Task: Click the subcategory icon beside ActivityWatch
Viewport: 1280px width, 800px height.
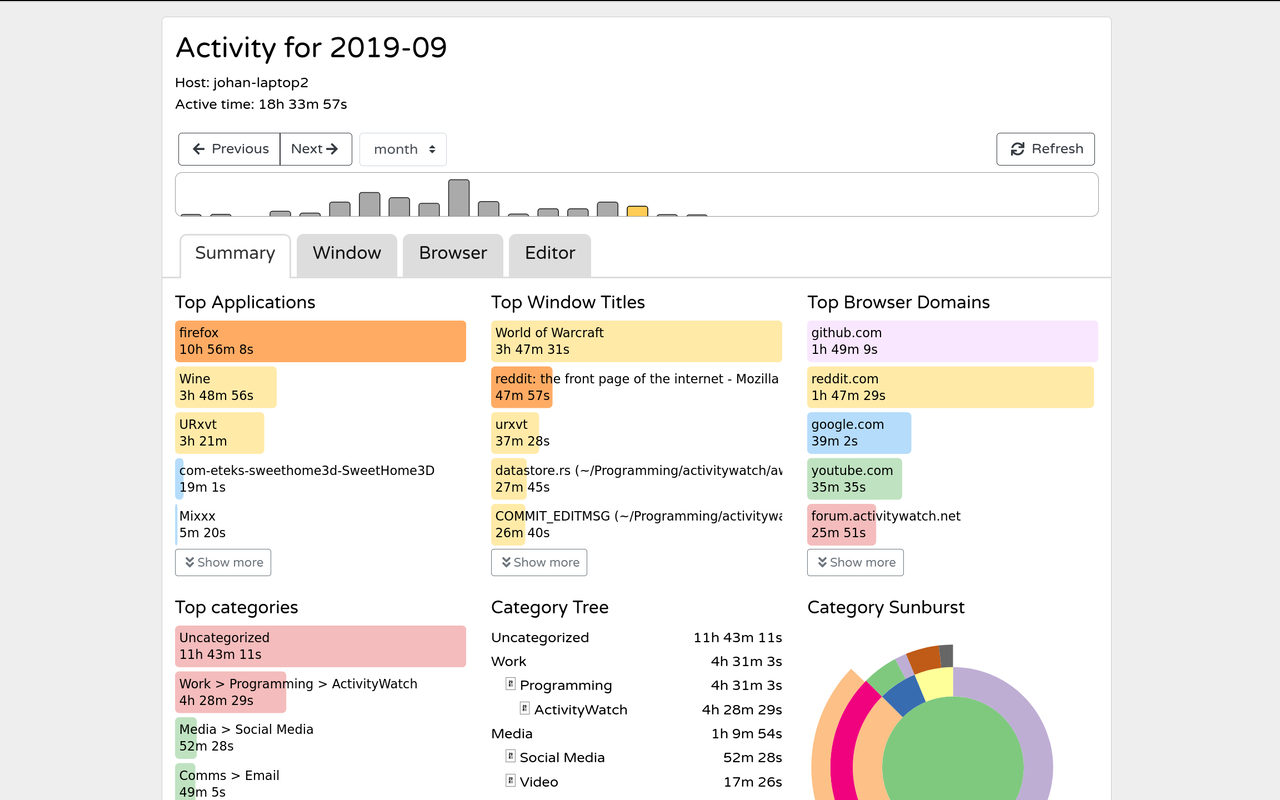Action: 523,709
